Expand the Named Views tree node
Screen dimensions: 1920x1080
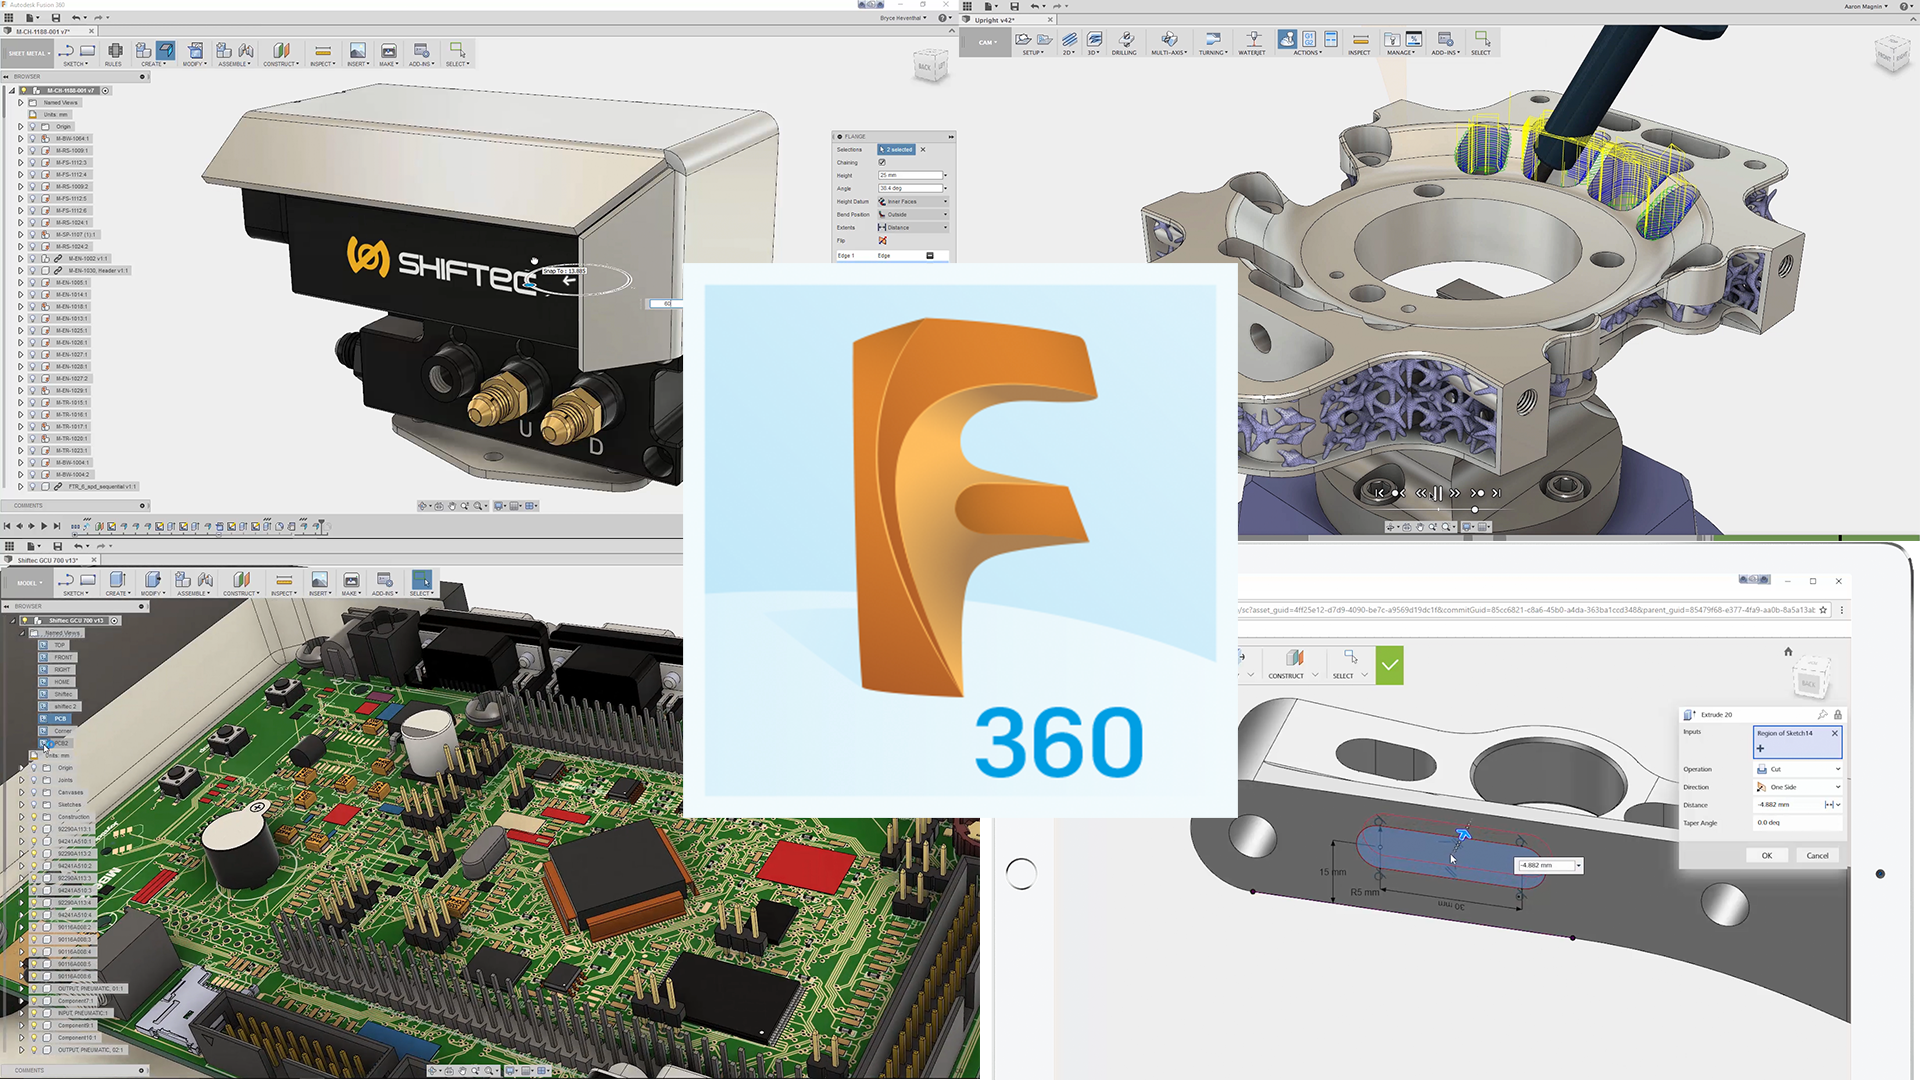[x=20, y=102]
